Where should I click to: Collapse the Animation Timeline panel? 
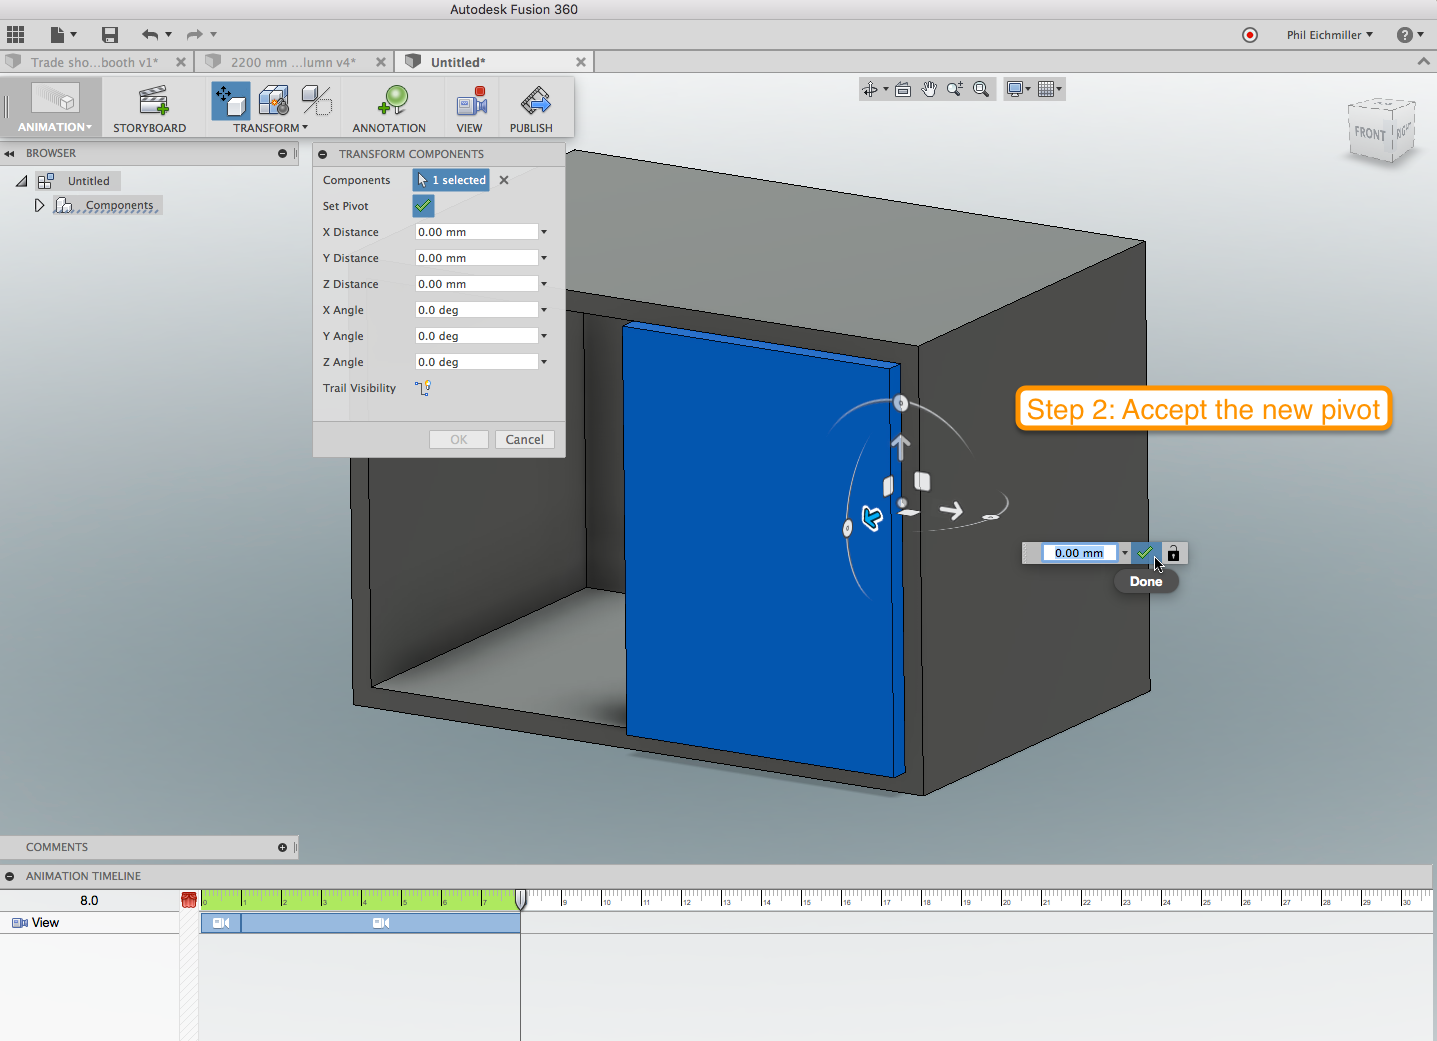coord(9,876)
